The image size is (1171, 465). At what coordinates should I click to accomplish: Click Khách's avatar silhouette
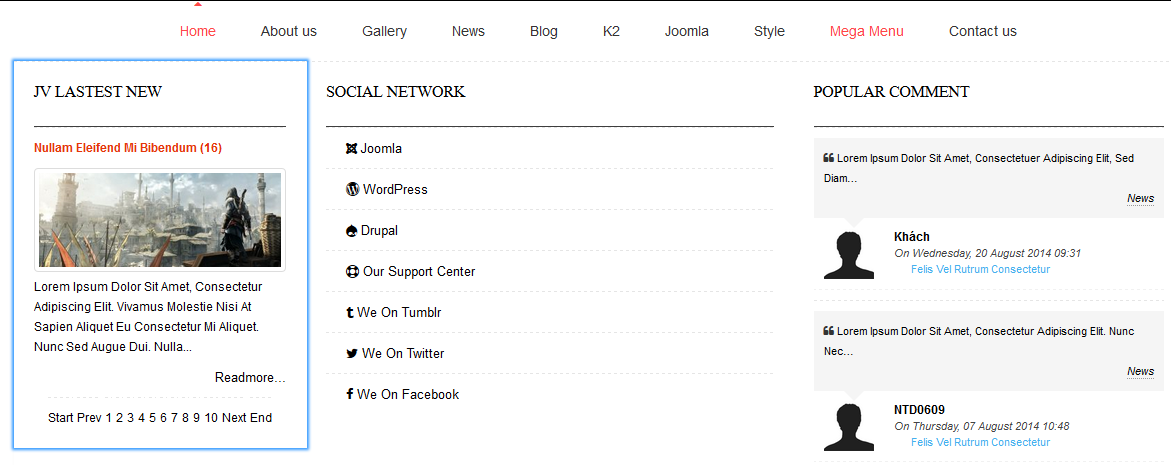tap(848, 255)
